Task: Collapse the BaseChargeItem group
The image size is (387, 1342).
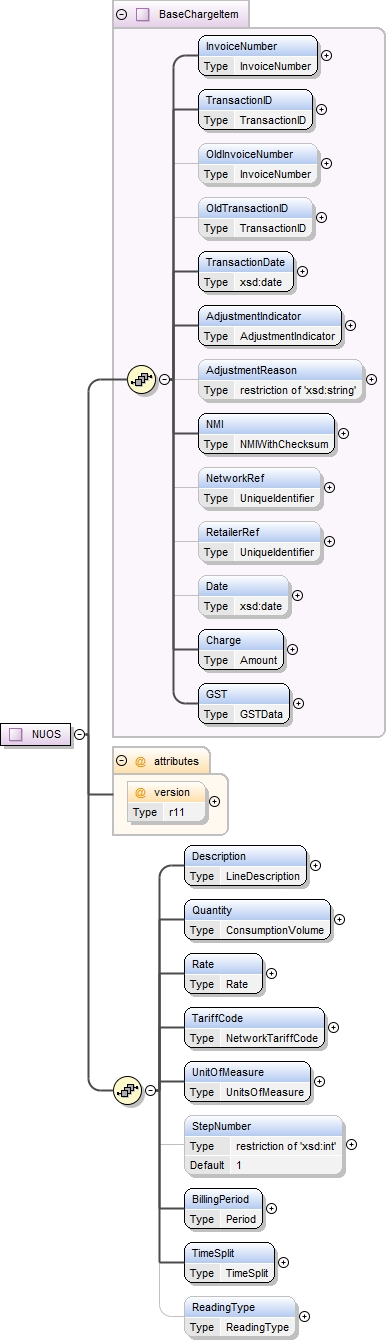Action: [122, 15]
